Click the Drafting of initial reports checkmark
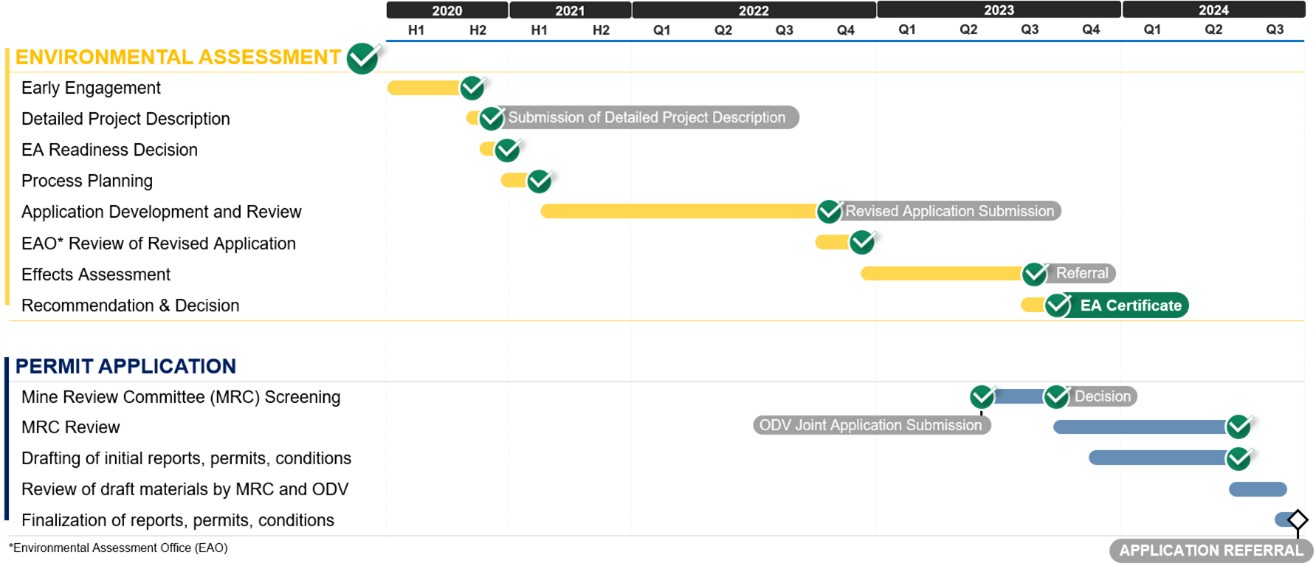Viewport: 1316px width, 566px height. point(1239,458)
